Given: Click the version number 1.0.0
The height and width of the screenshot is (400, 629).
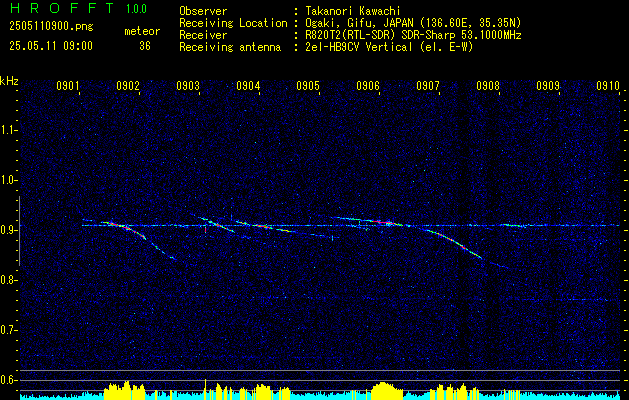Looking at the screenshot, I should pos(136,9).
